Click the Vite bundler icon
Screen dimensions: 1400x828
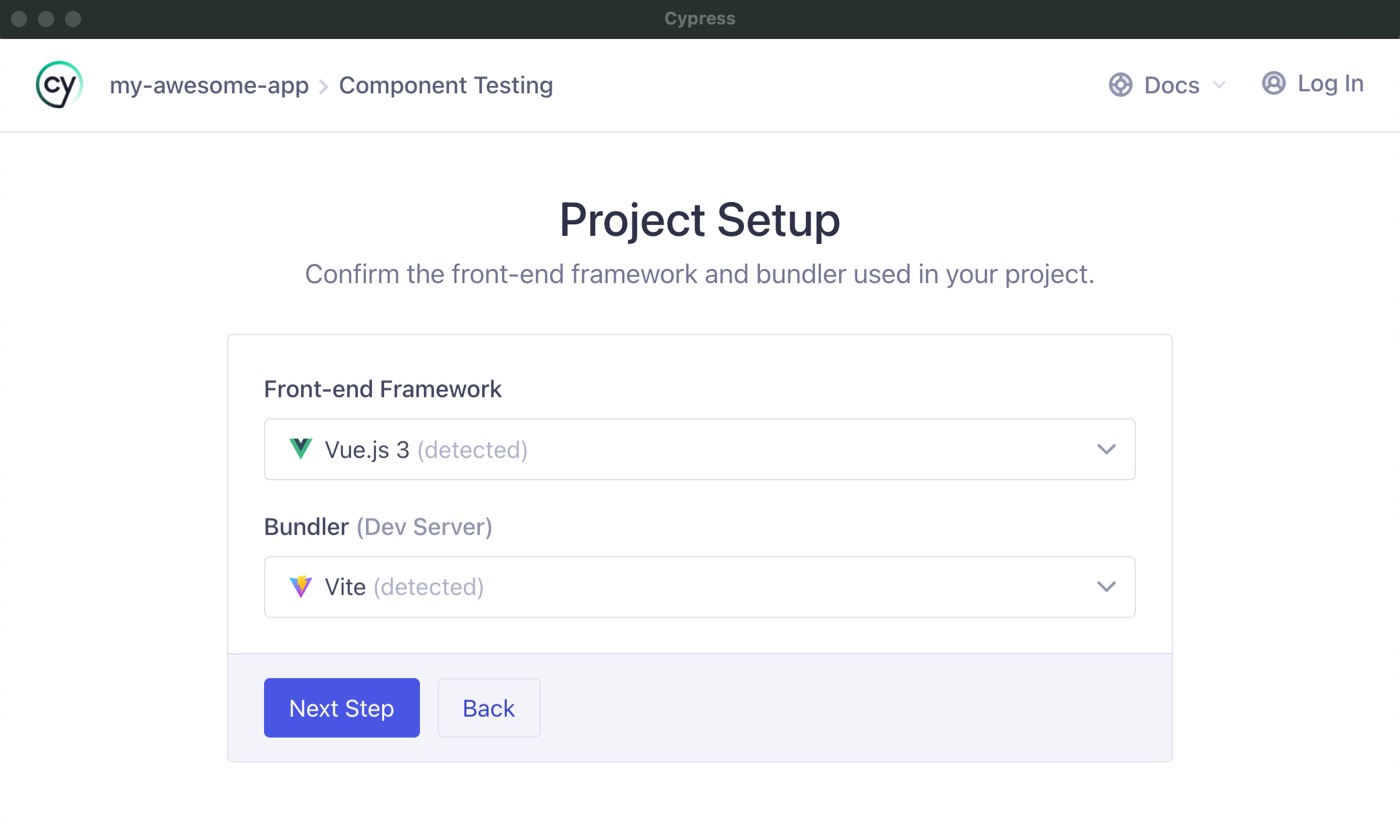(x=300, y=587)
